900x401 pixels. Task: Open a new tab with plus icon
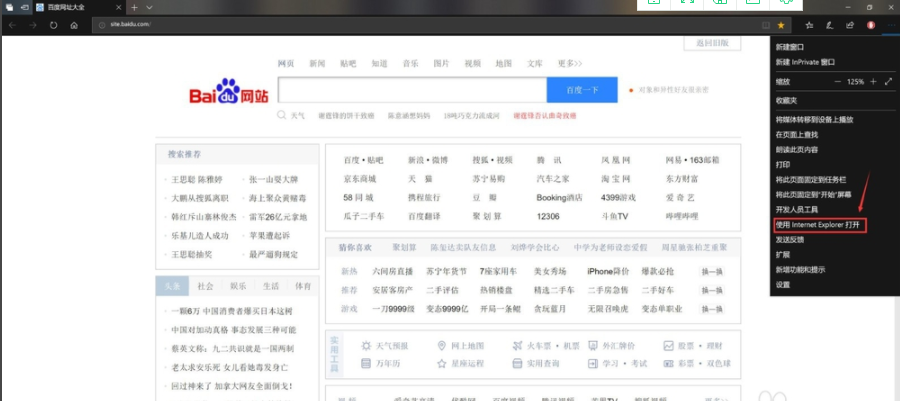pyautogui.click(x=134, y=7)
